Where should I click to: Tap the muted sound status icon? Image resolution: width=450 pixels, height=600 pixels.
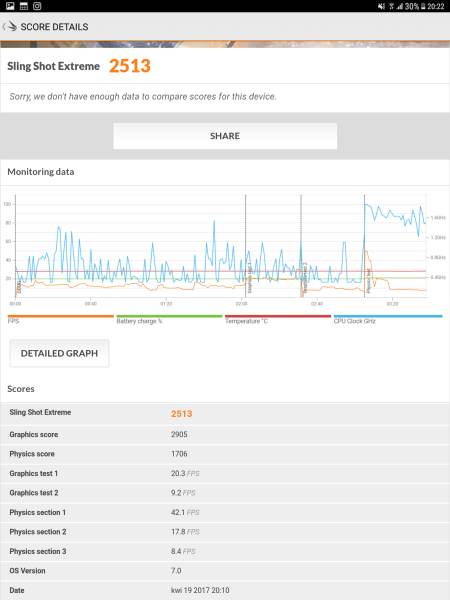point(382,6)
